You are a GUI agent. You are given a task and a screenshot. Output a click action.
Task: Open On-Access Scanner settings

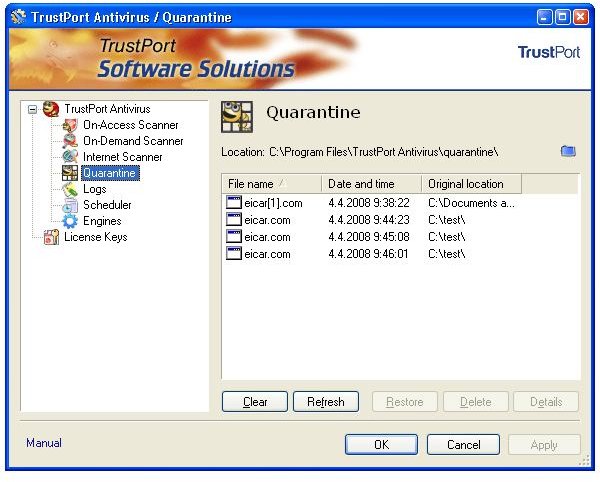(x=130, y=125)
